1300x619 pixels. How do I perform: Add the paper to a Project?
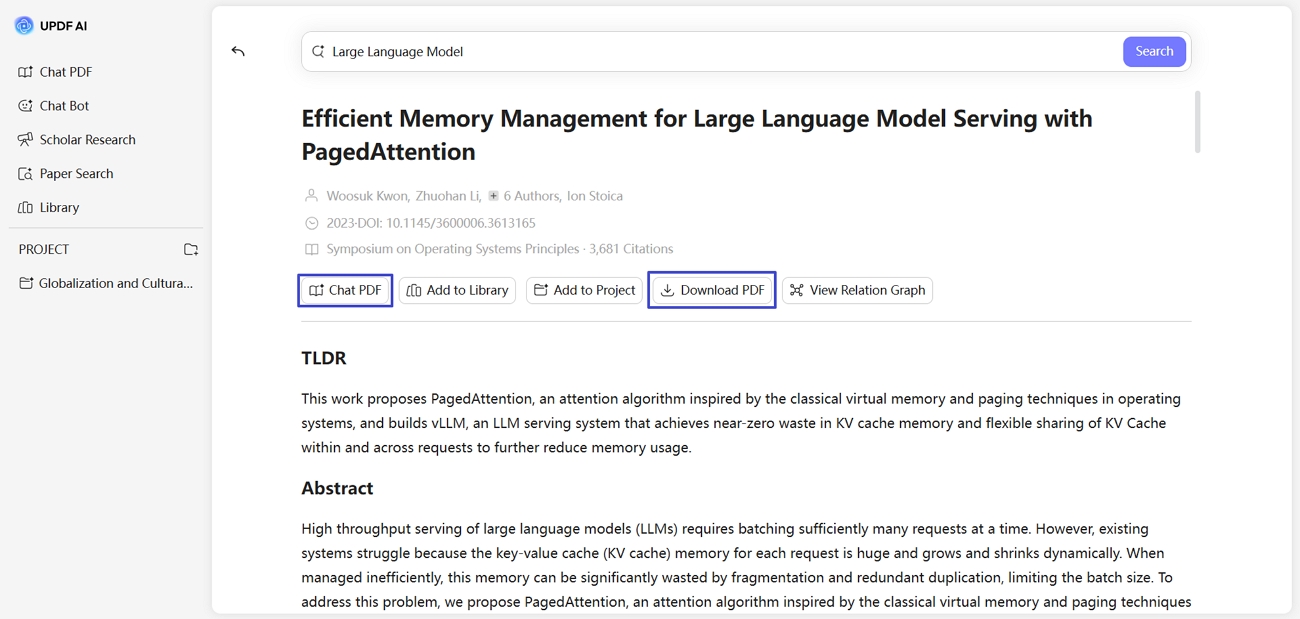(584, 290)
